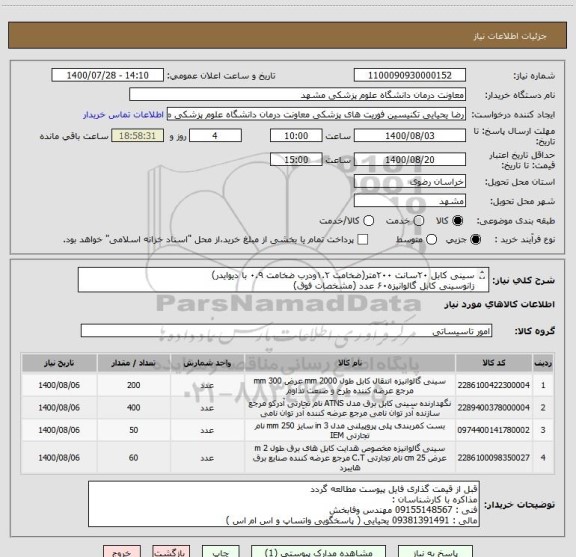
Task: Click the واحد شمارش column header
Action: [207, 363]
